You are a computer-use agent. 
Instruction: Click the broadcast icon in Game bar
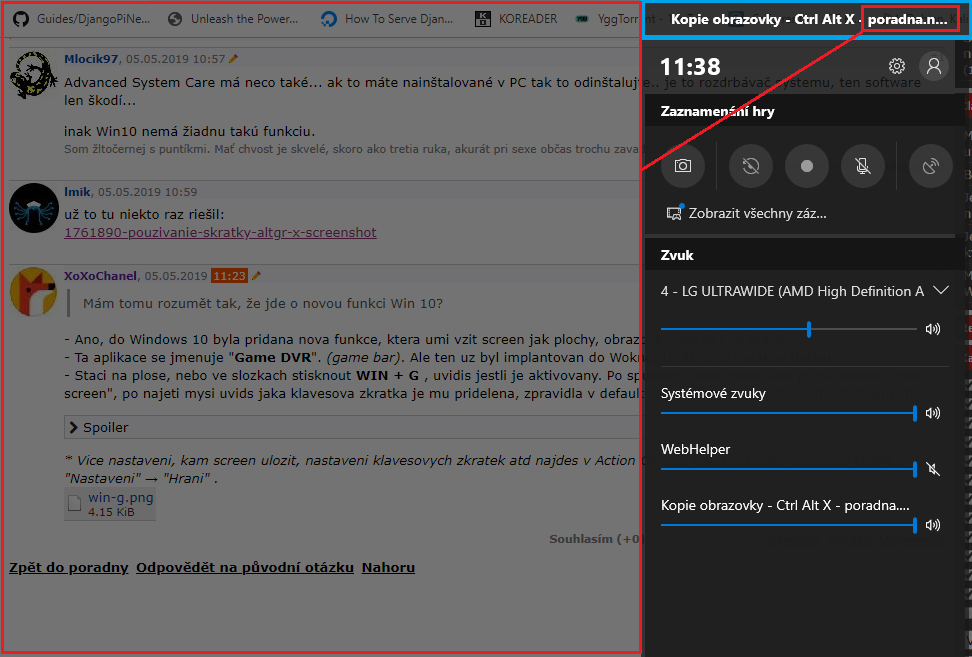[x=930, y=166]
